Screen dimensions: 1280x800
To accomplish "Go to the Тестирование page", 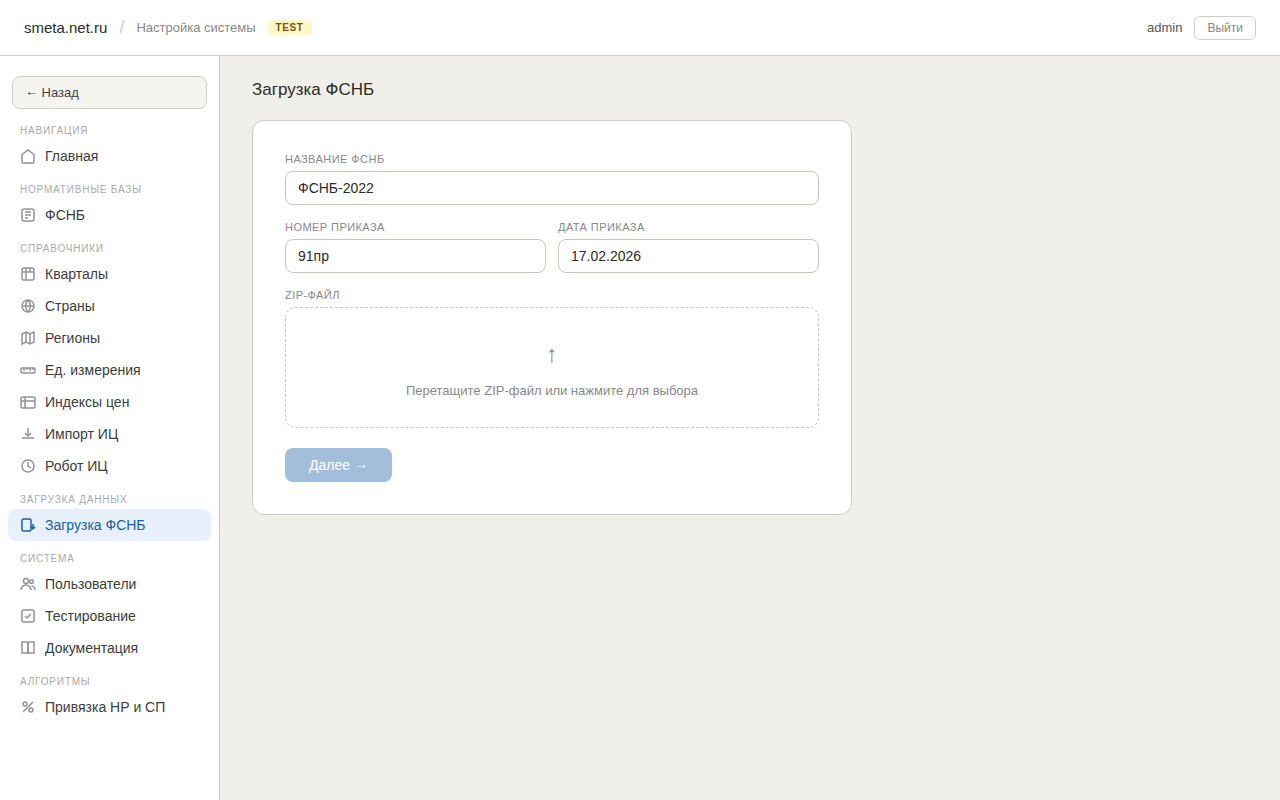I will click(x=90, y=616).
